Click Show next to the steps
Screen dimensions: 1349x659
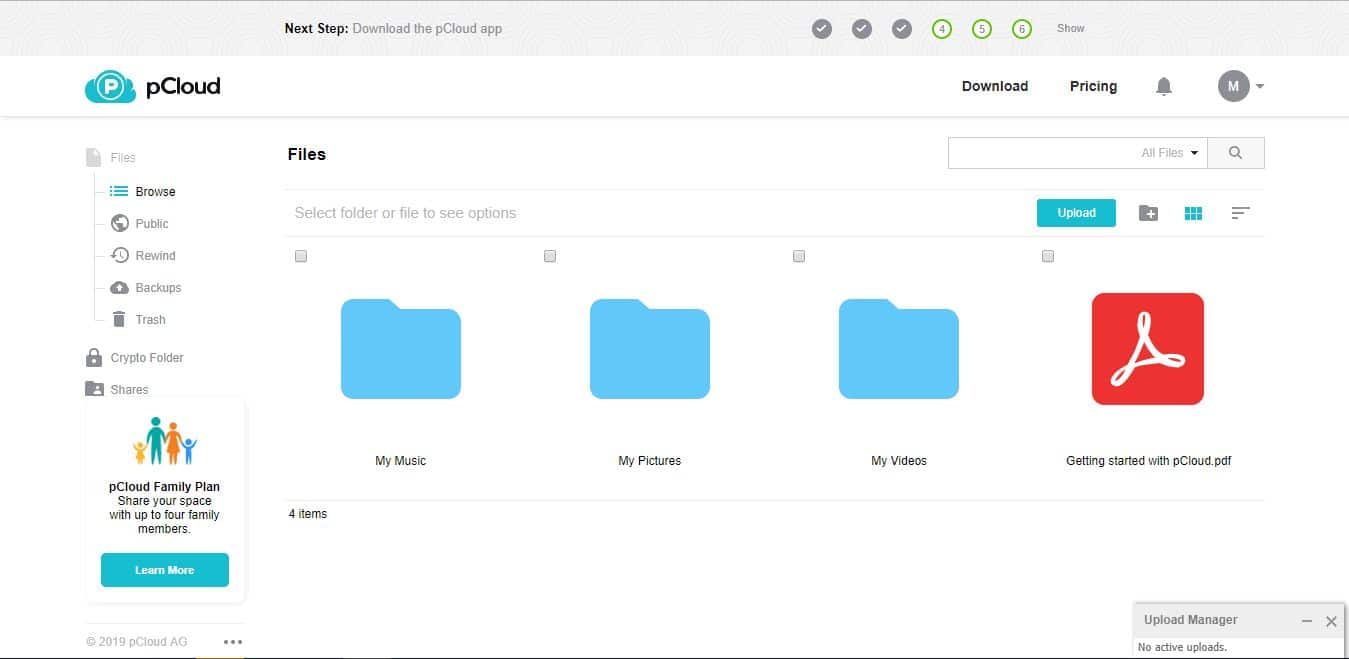[1070, 28]
